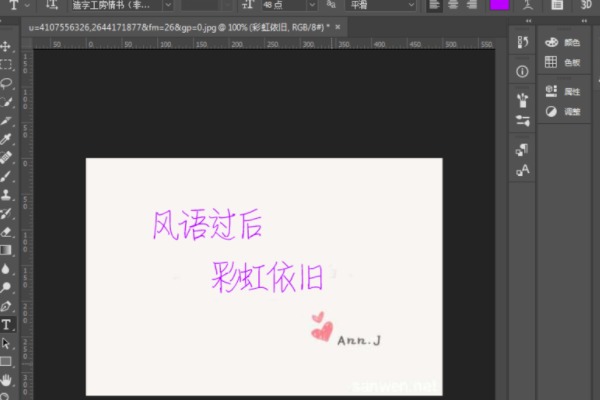Screen dimensions: 600x400
Task: Select the Slice knife tool
Action: (6, 121)
